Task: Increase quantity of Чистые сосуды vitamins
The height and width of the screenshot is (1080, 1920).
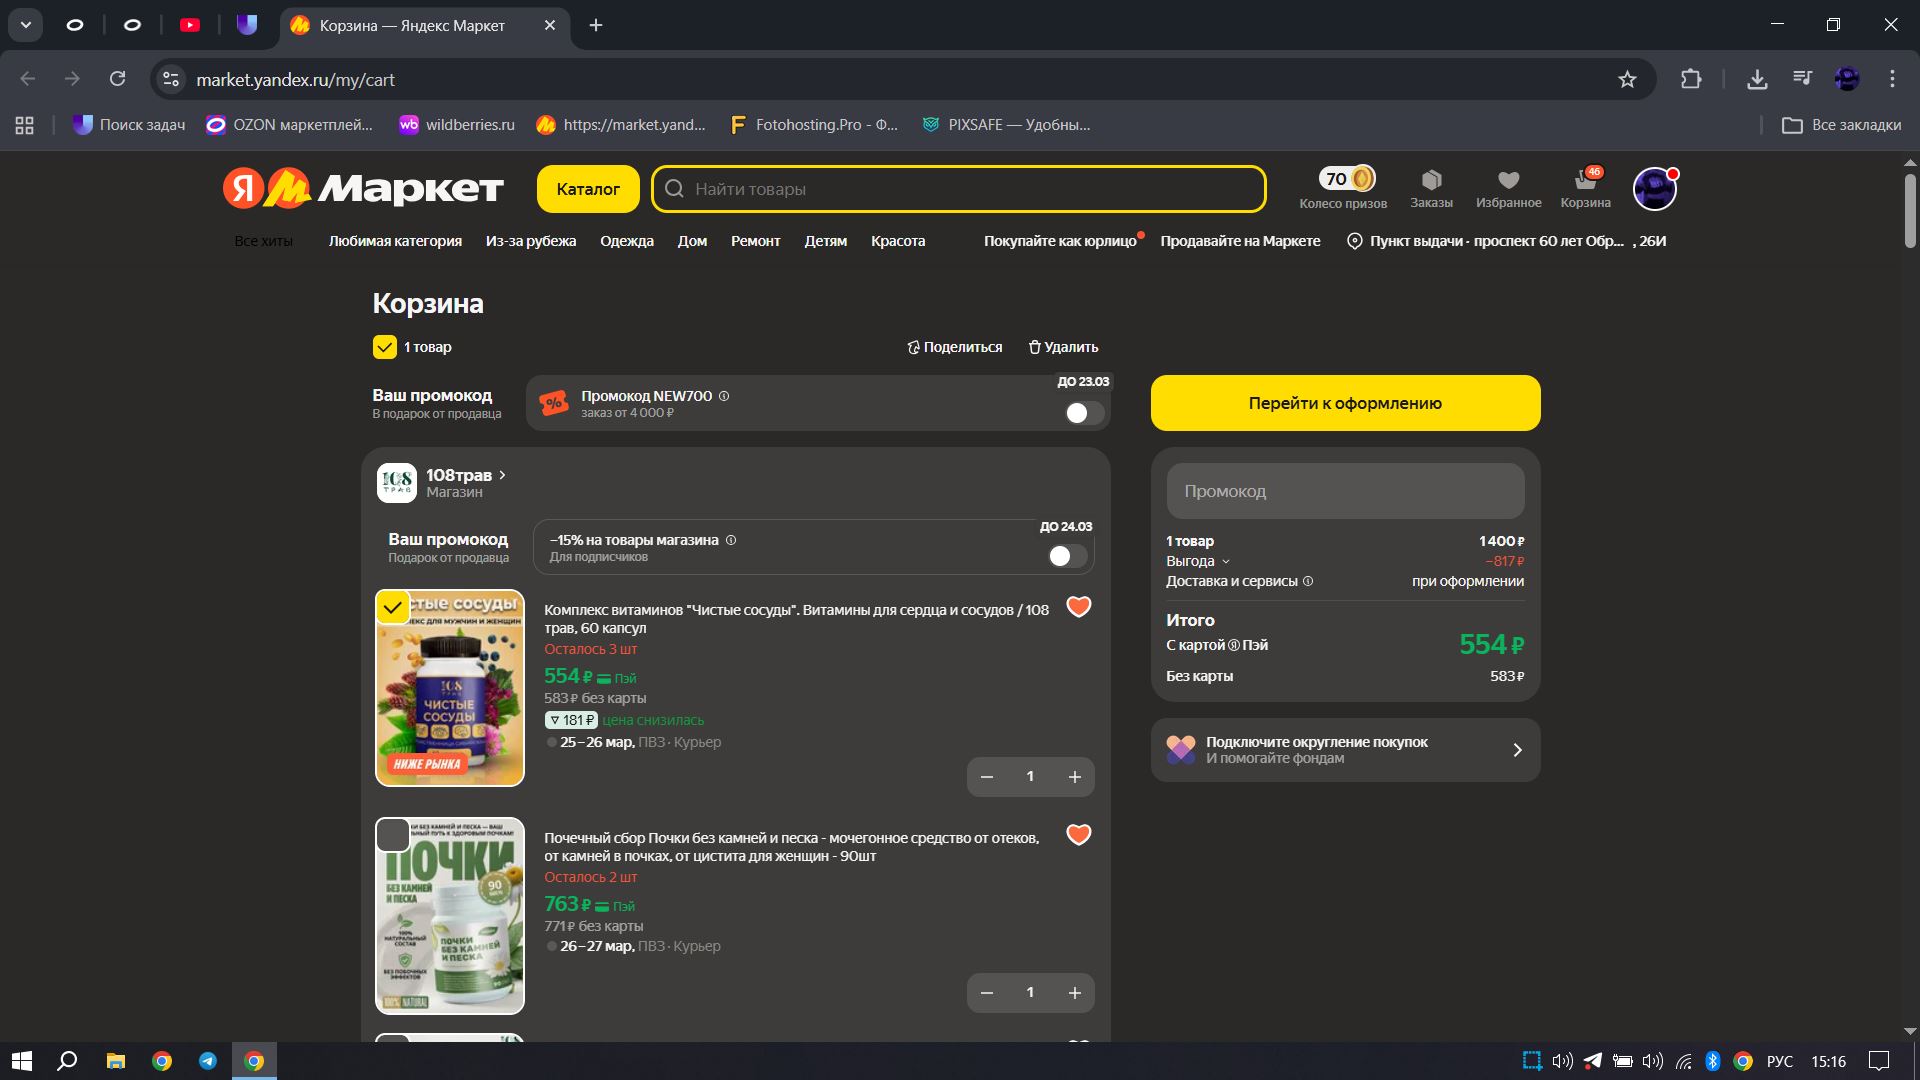Action: 1074,777
